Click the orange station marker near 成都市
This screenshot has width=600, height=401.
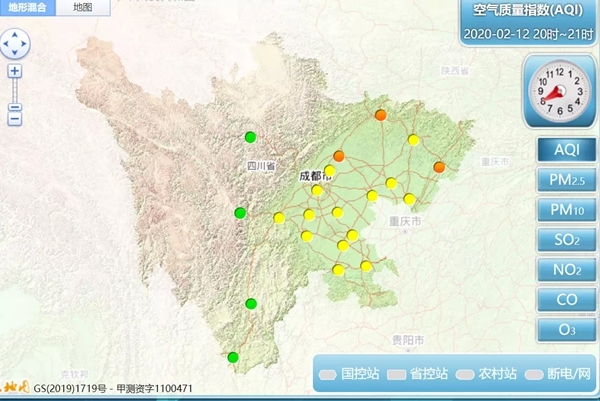(x=339, y=156)
